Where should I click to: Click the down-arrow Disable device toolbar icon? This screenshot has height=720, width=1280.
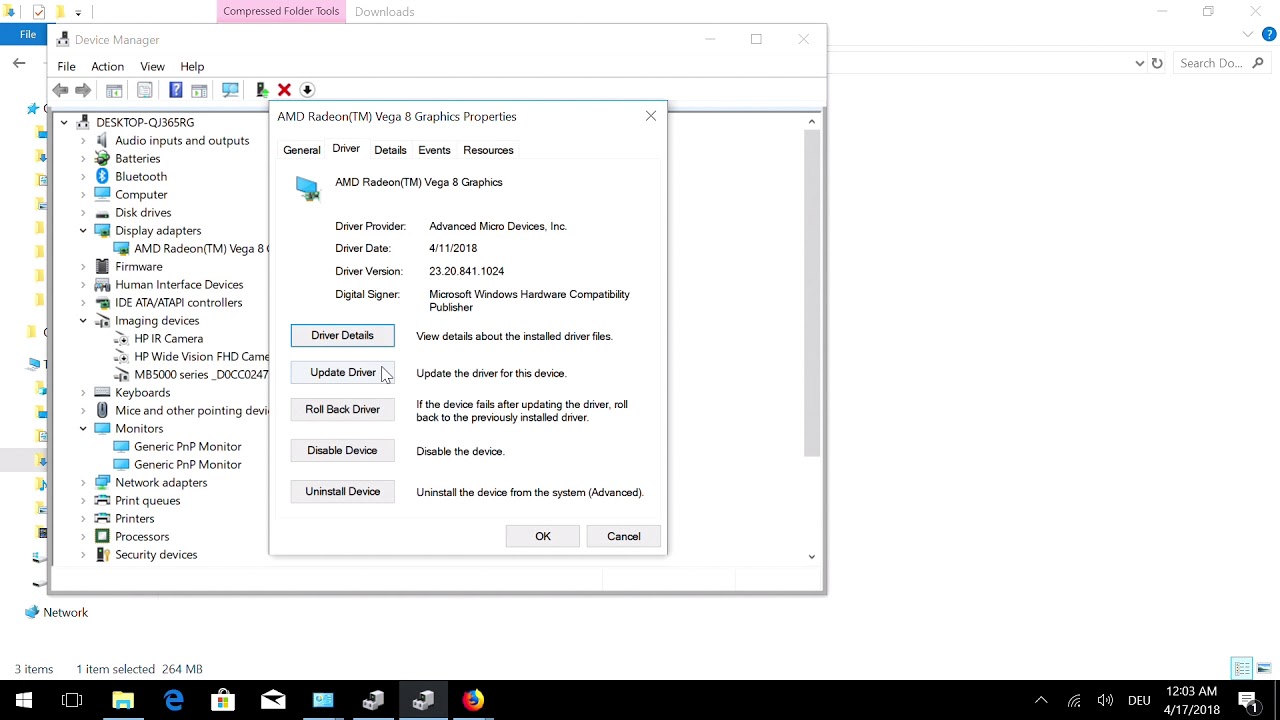coord(307,90)
